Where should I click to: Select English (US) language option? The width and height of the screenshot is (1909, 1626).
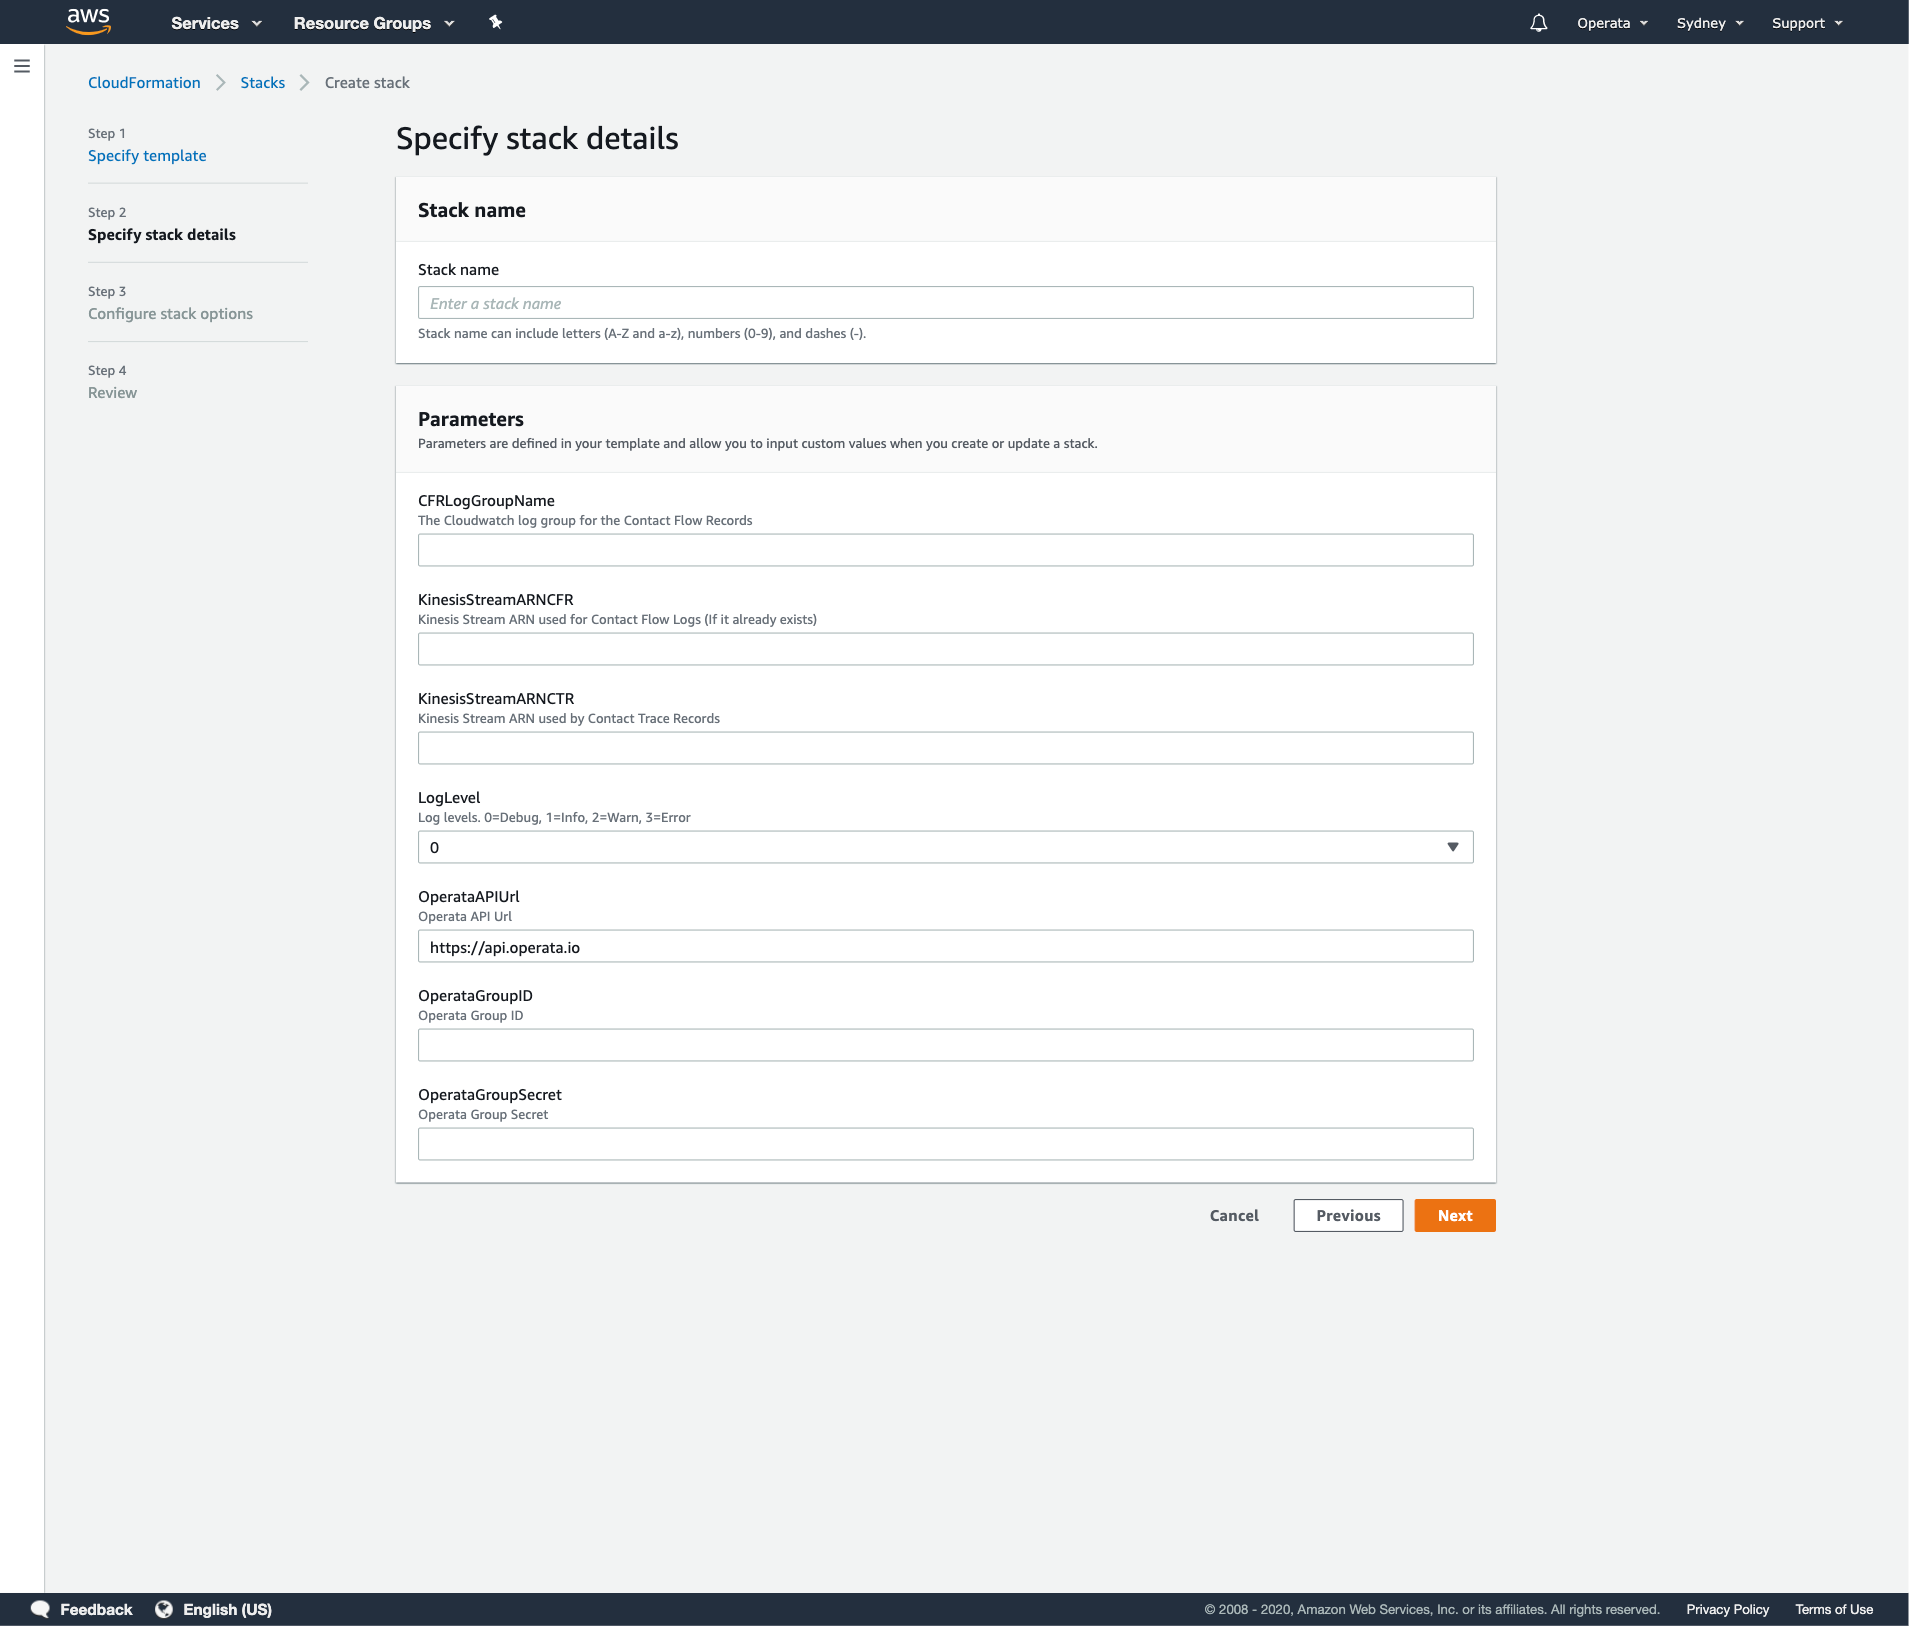pos(227,1609)
